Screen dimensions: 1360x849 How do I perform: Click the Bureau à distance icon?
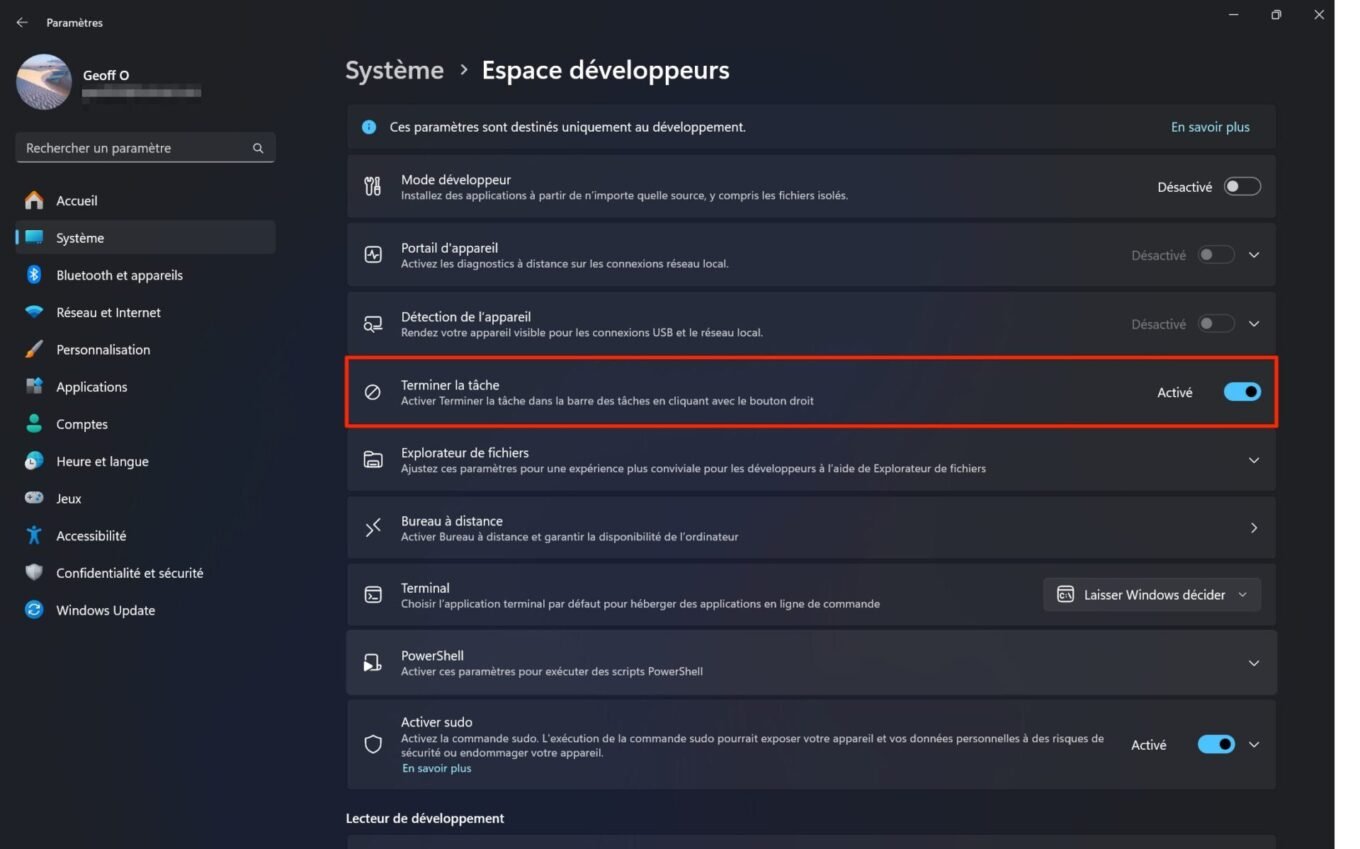click(373, 528)
